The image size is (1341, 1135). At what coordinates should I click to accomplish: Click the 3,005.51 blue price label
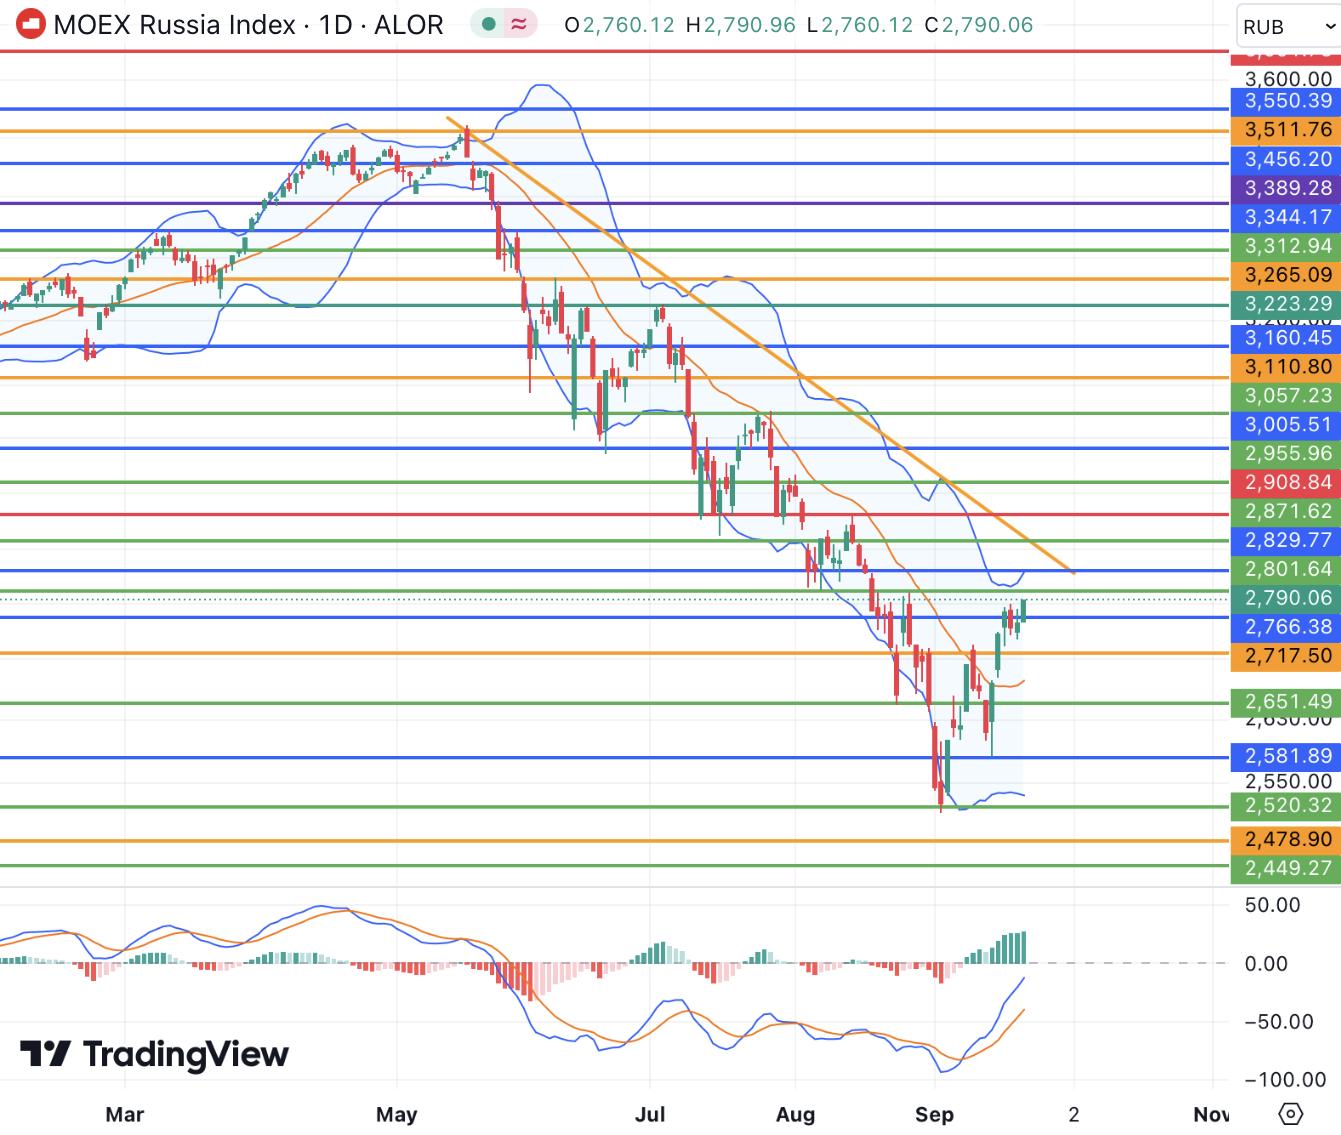(x=1285, y=425)
